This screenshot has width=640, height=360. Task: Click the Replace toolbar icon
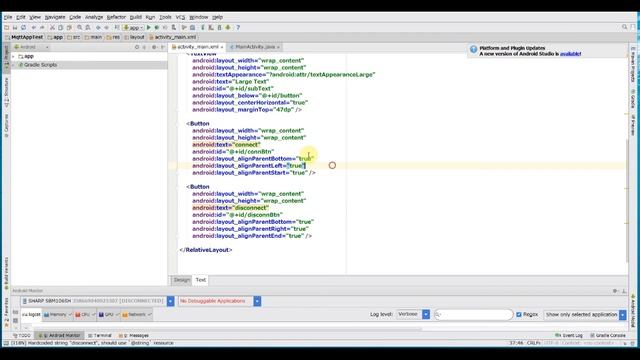tap(88, 27)
